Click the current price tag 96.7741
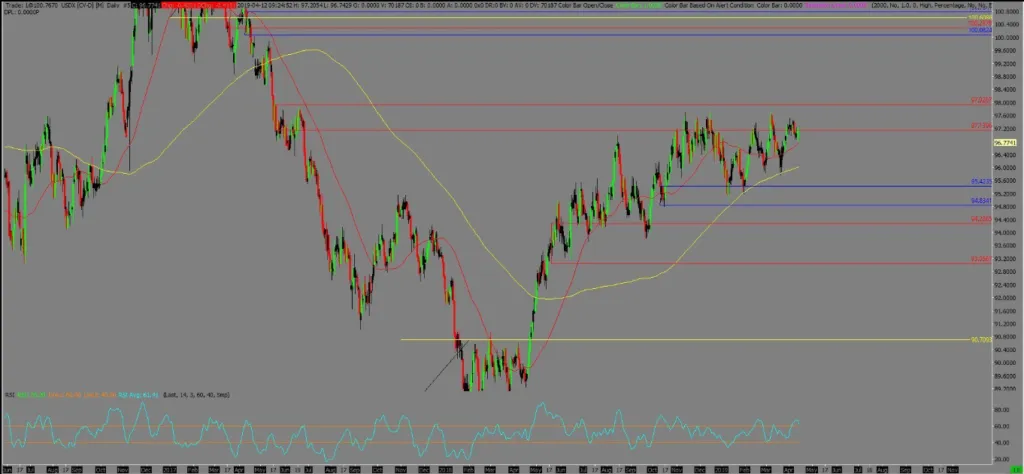Viewport: 1024px width, 474px height. [x=1004, y=142]
